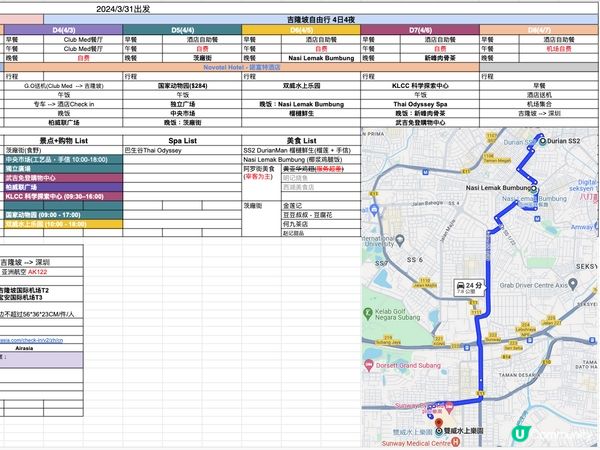This screenshot has height=450, width=600.
Task: Select the D4(4/3) purple header cell
Action: 62,30
